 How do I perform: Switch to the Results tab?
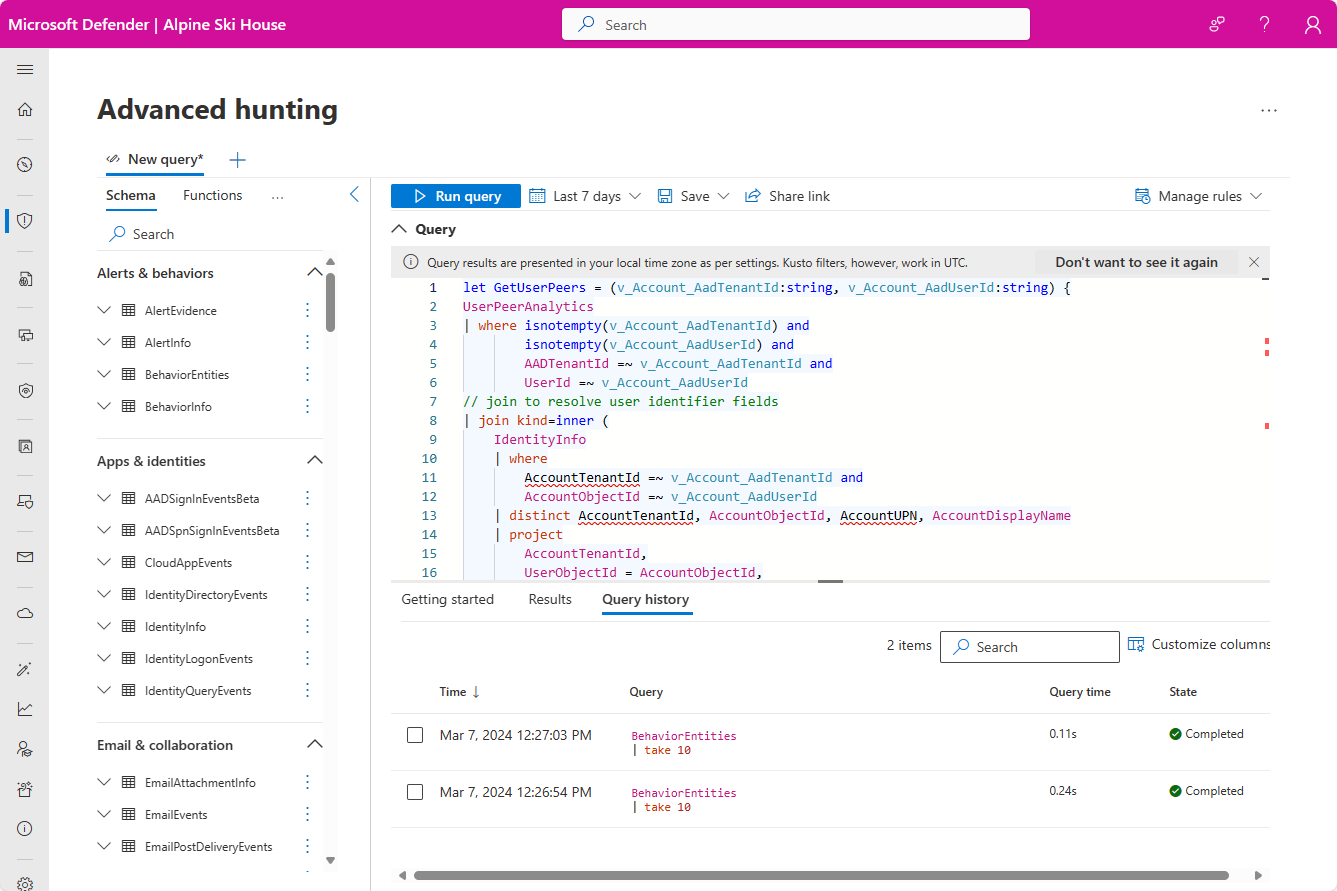click(x=550, y=599)
